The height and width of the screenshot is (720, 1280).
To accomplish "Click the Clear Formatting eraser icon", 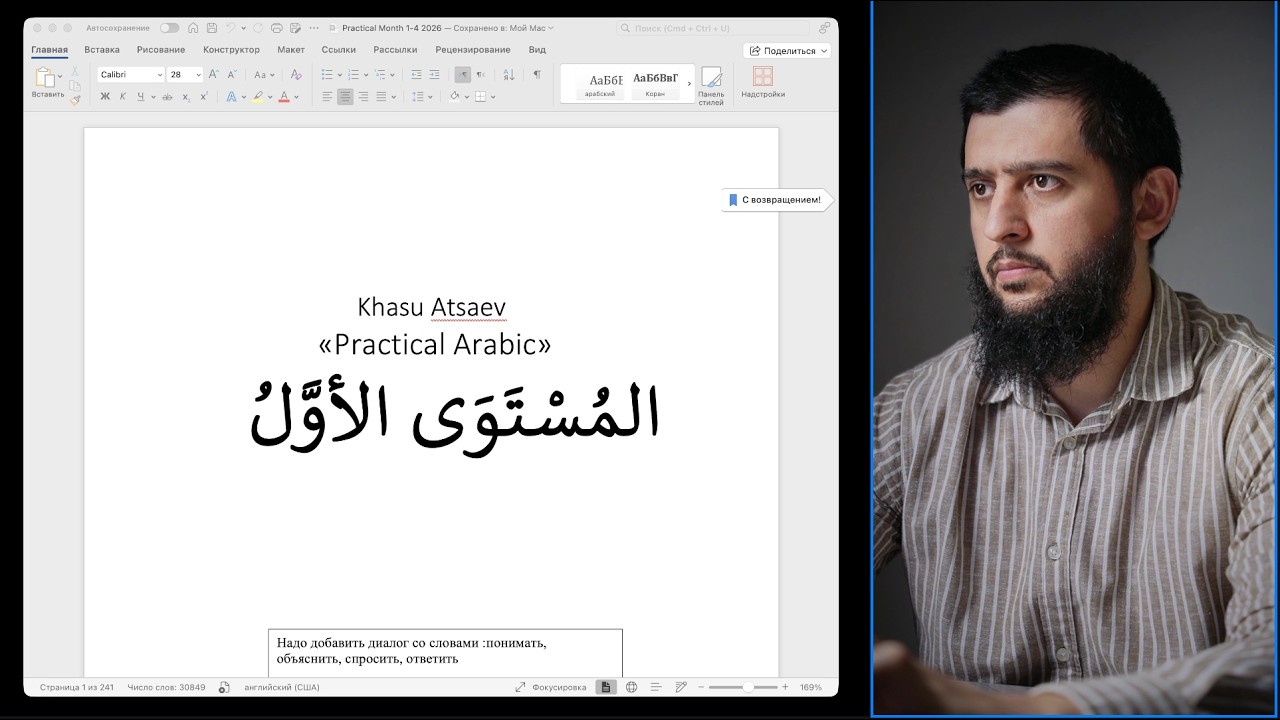I will (296, 75).
